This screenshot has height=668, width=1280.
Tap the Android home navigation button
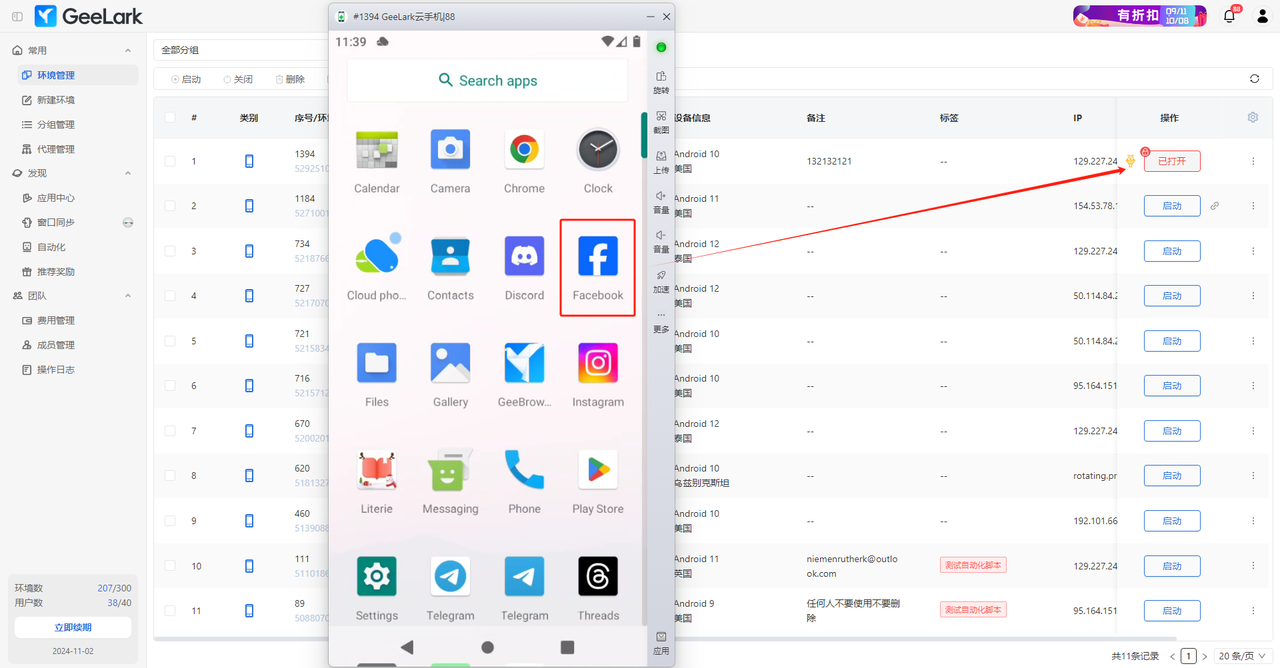point(487,647)
